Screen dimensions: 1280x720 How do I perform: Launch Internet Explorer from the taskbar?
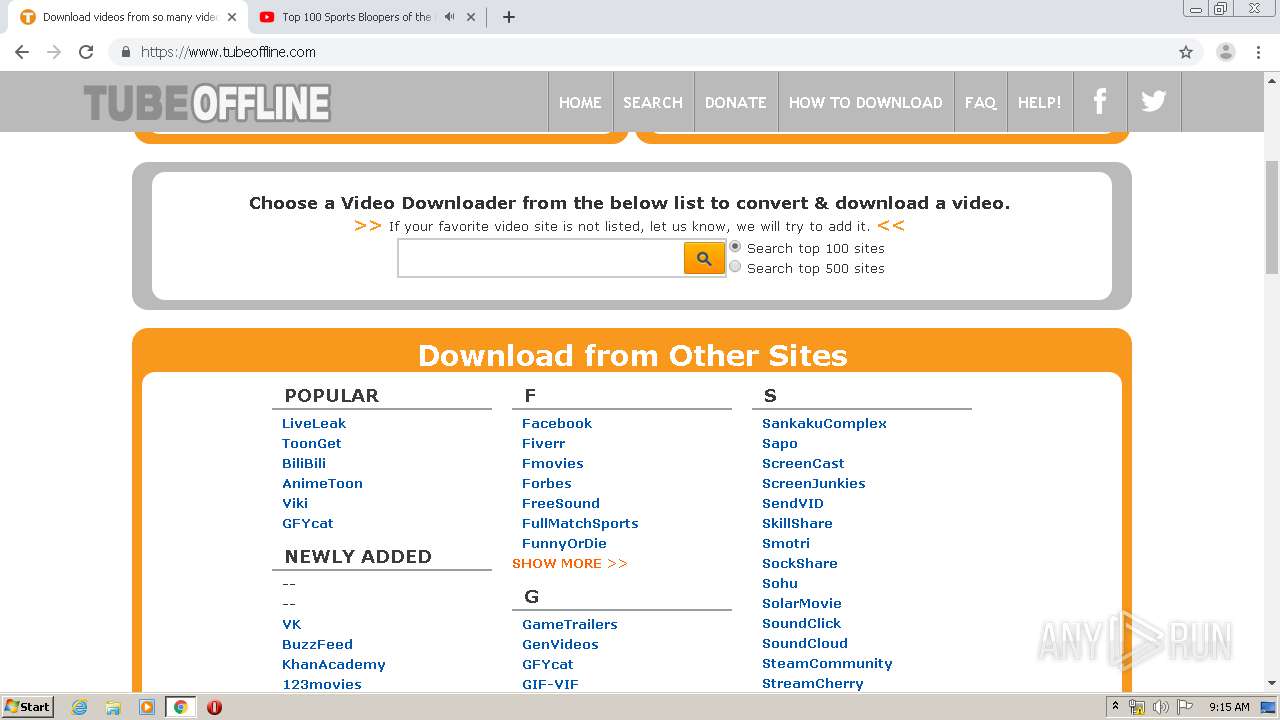(x=79, y=707)
